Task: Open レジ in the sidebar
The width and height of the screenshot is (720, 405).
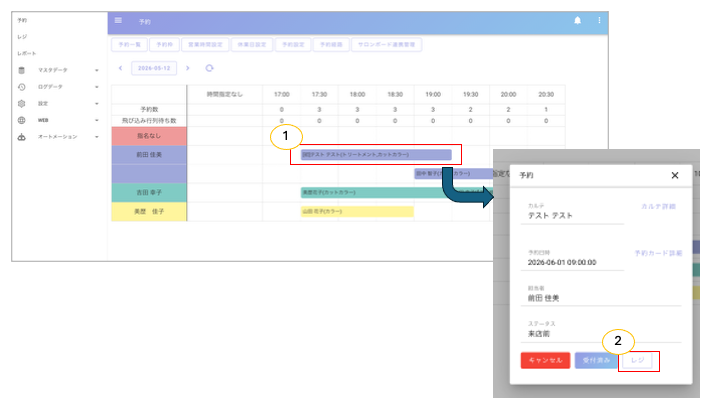Action: point(22,37)
